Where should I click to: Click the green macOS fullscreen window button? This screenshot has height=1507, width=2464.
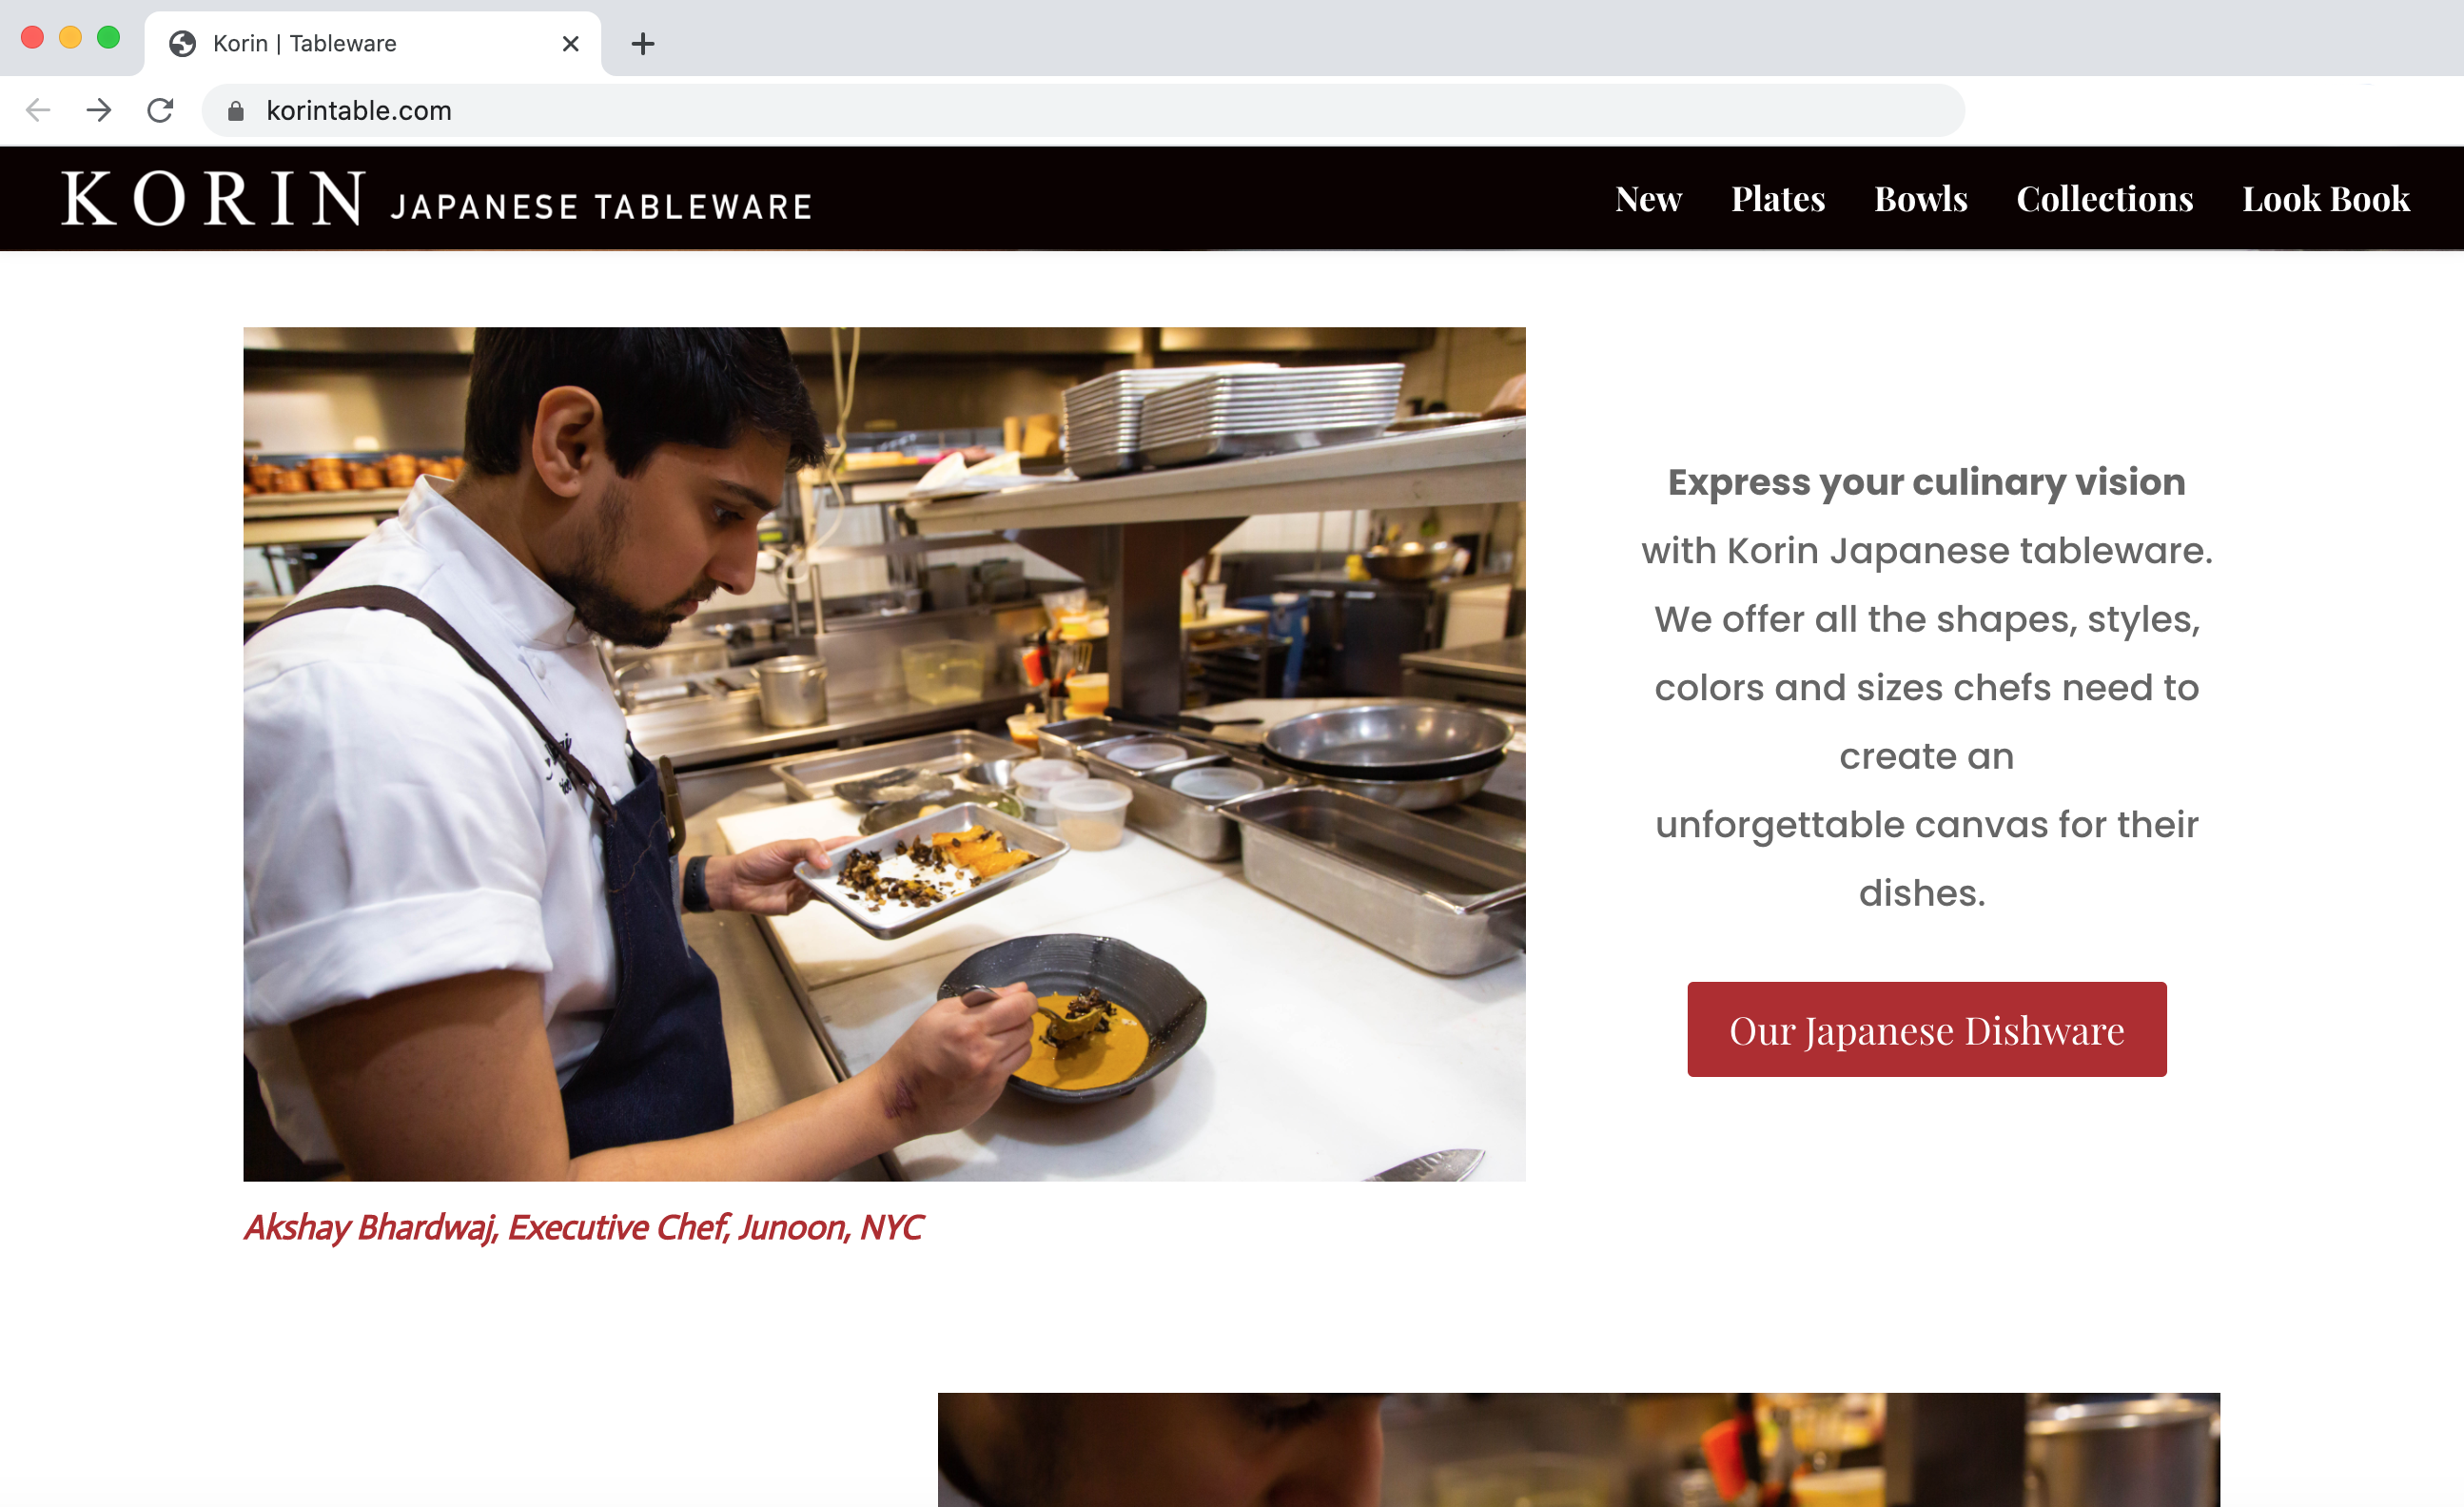108,38
